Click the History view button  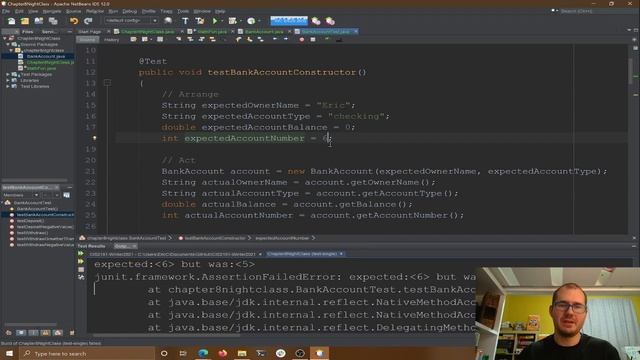click(111, 40)
